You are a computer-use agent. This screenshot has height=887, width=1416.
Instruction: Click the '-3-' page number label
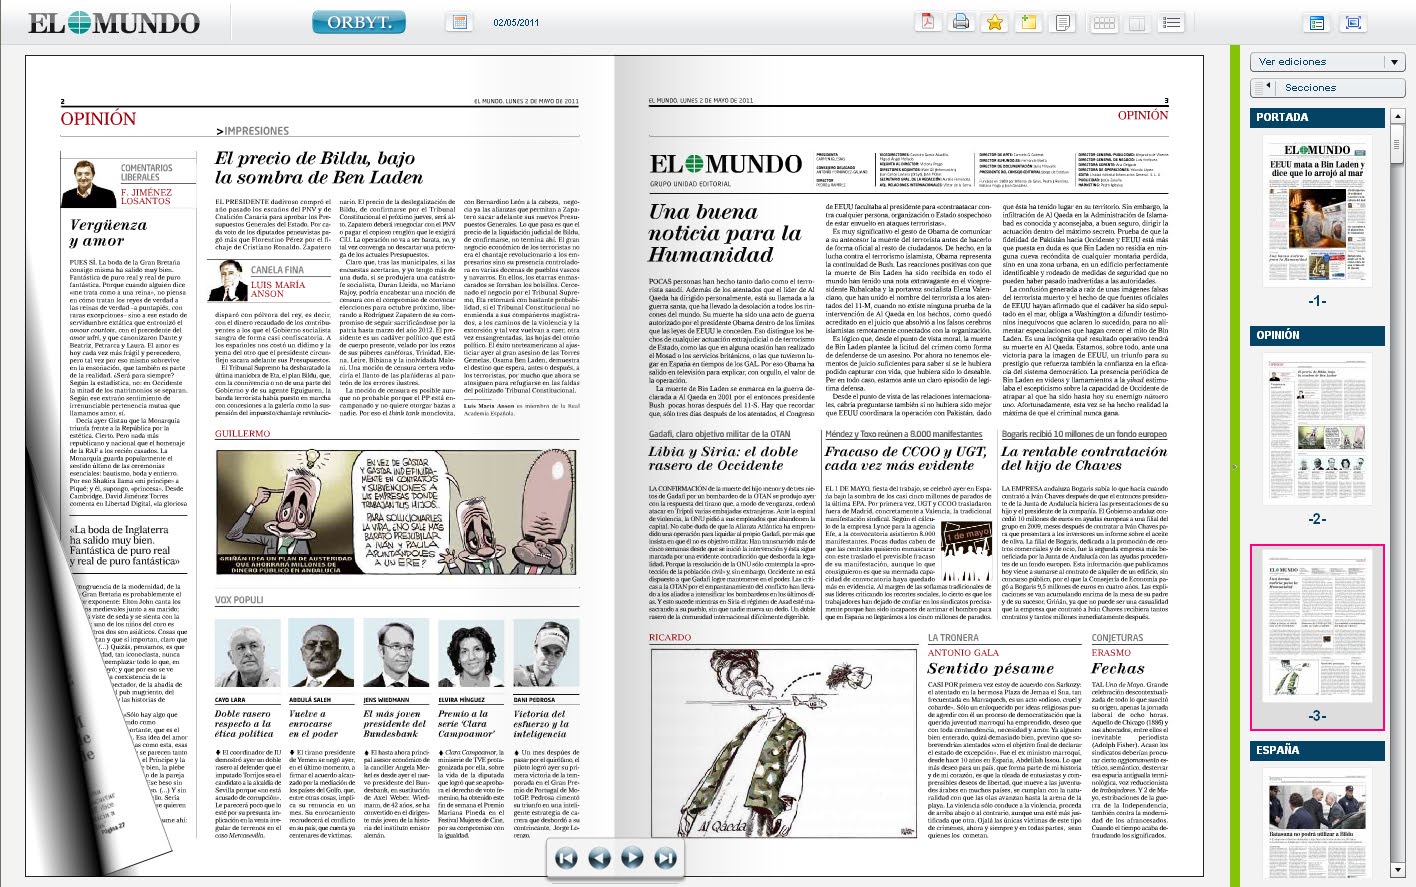[1317, 716]
